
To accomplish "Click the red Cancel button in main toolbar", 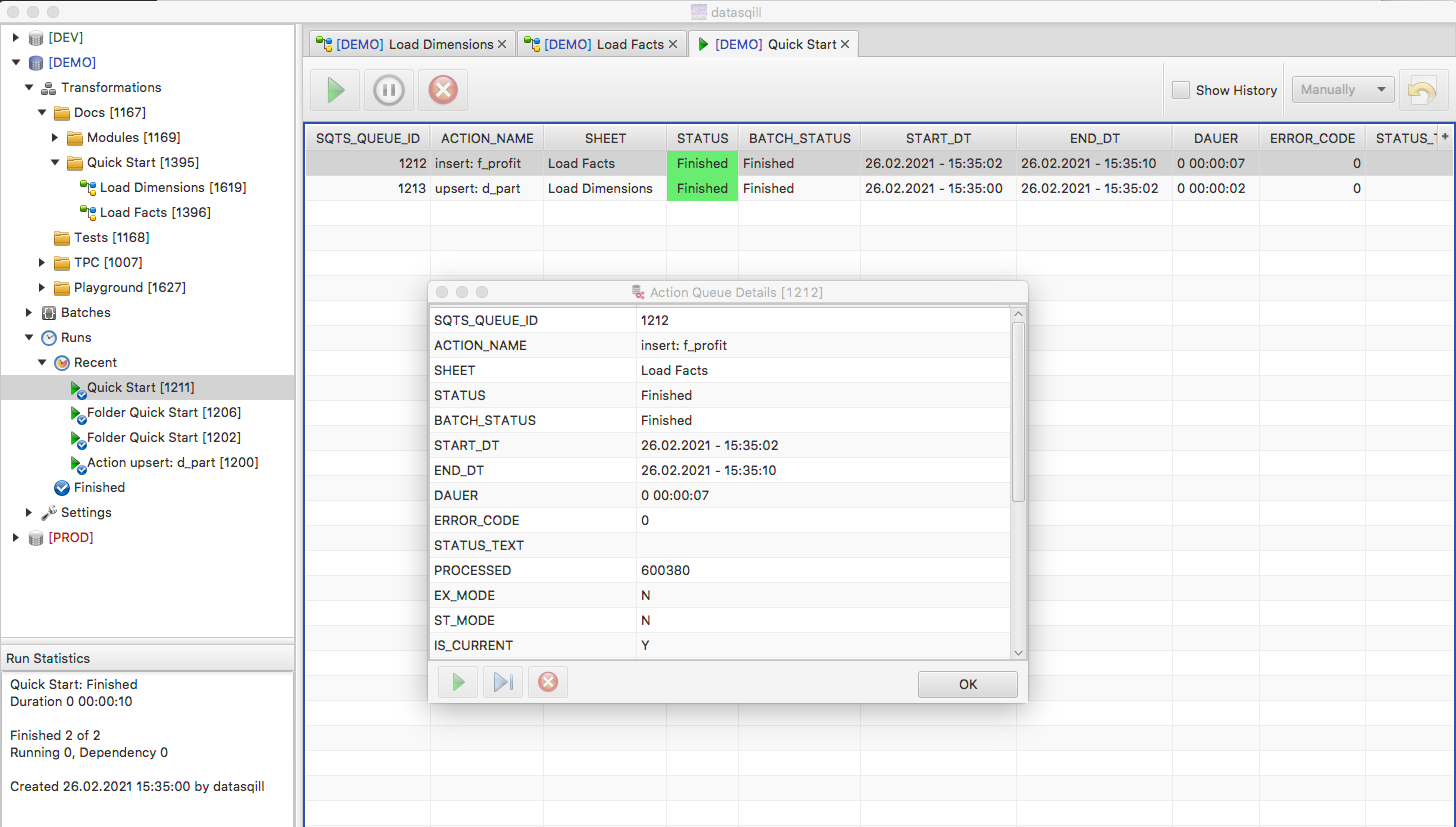I will [x=442, y=90].
